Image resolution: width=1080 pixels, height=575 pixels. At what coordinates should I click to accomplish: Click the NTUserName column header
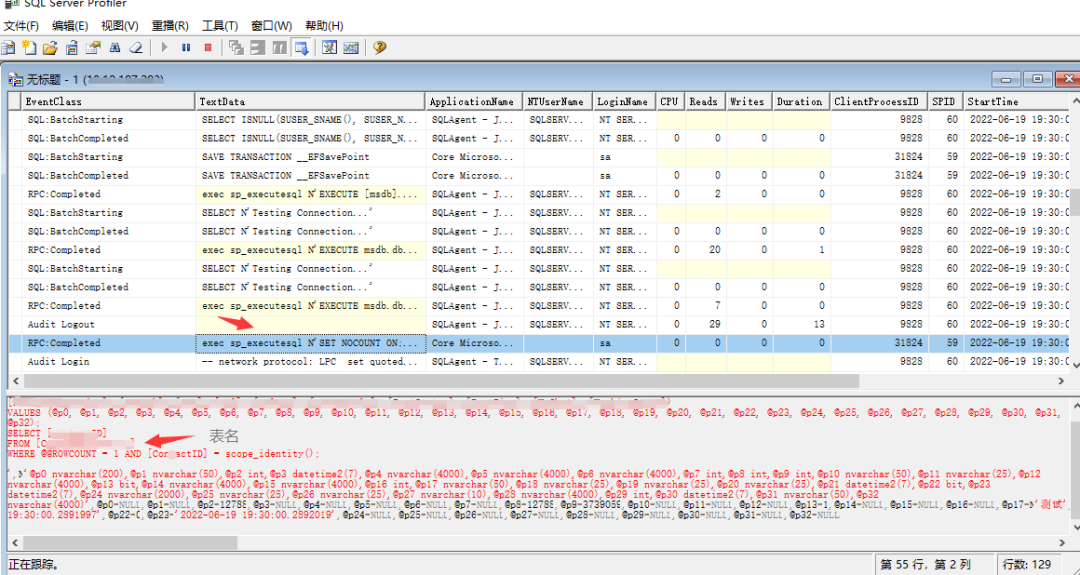pos(558,101)
